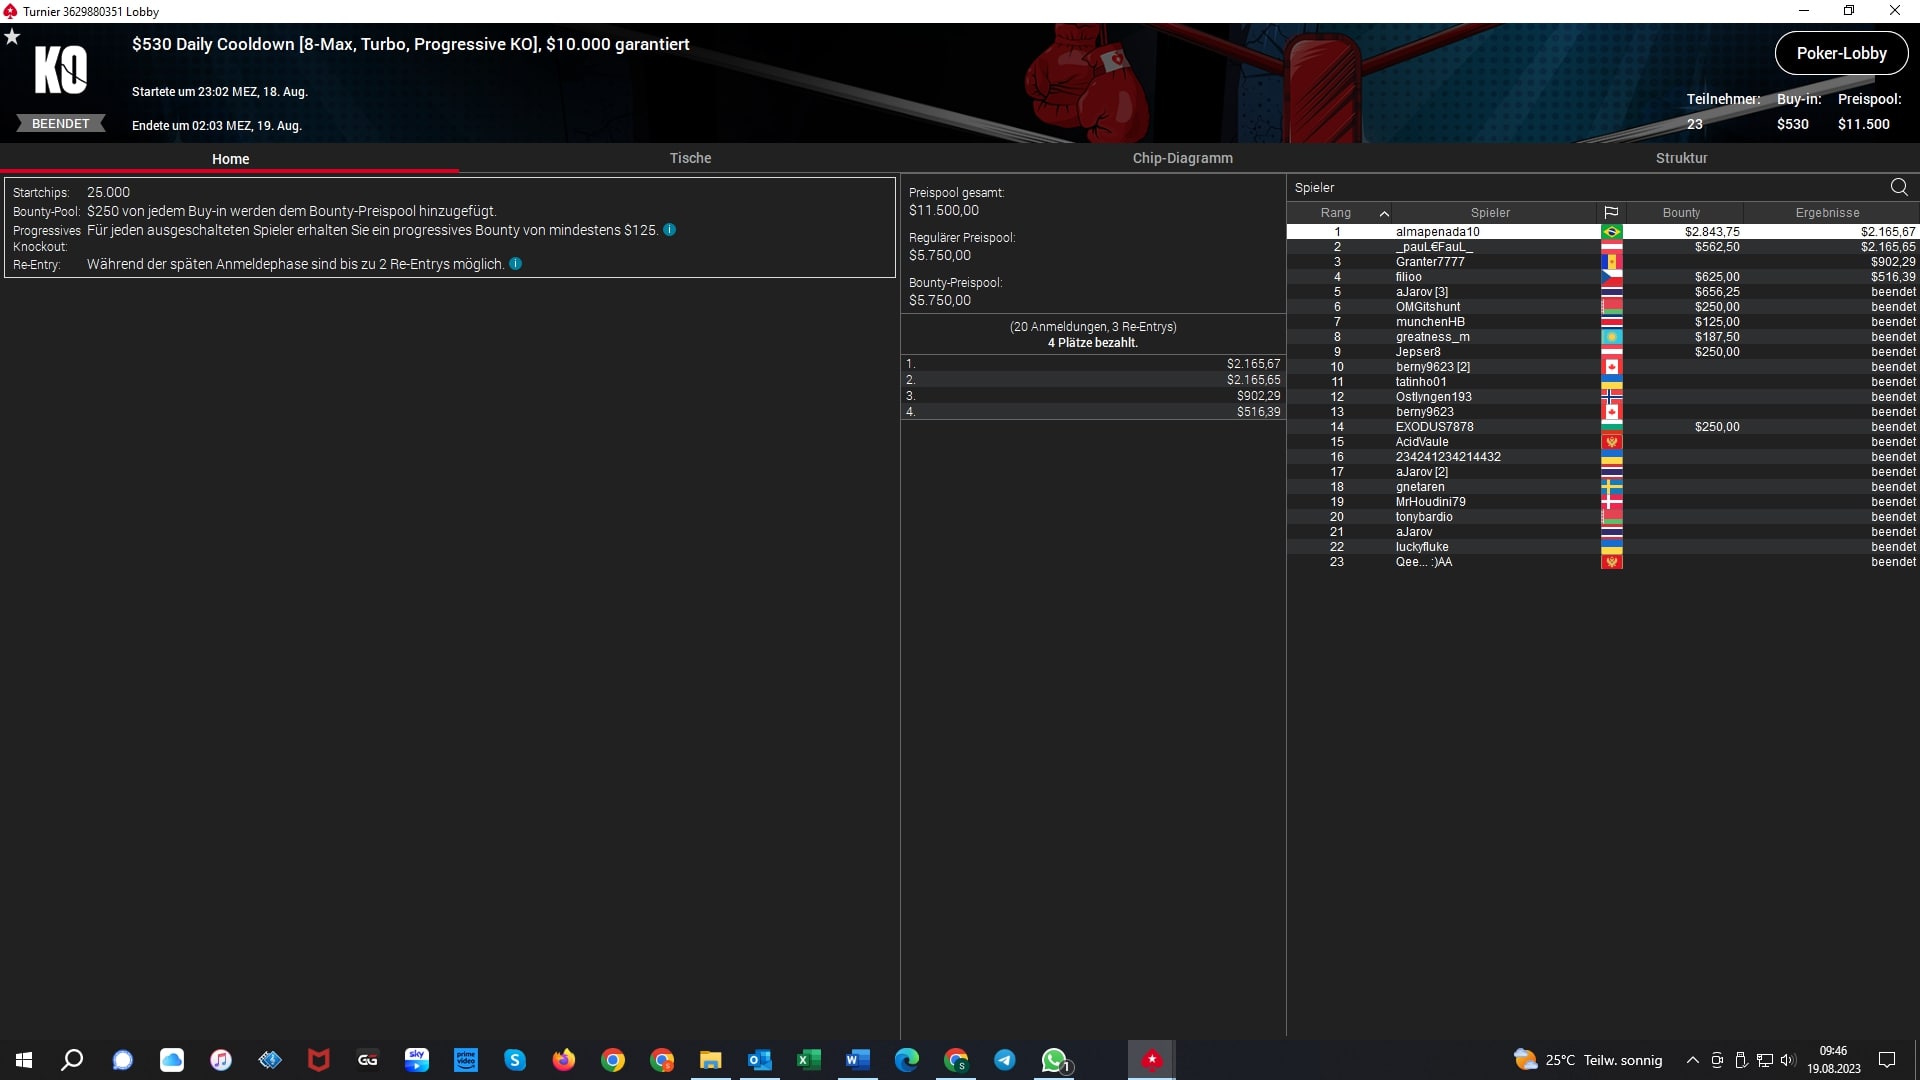Click info icon next to progressive bounty text
The image size is (1920, 1080).
click(670, 230)
